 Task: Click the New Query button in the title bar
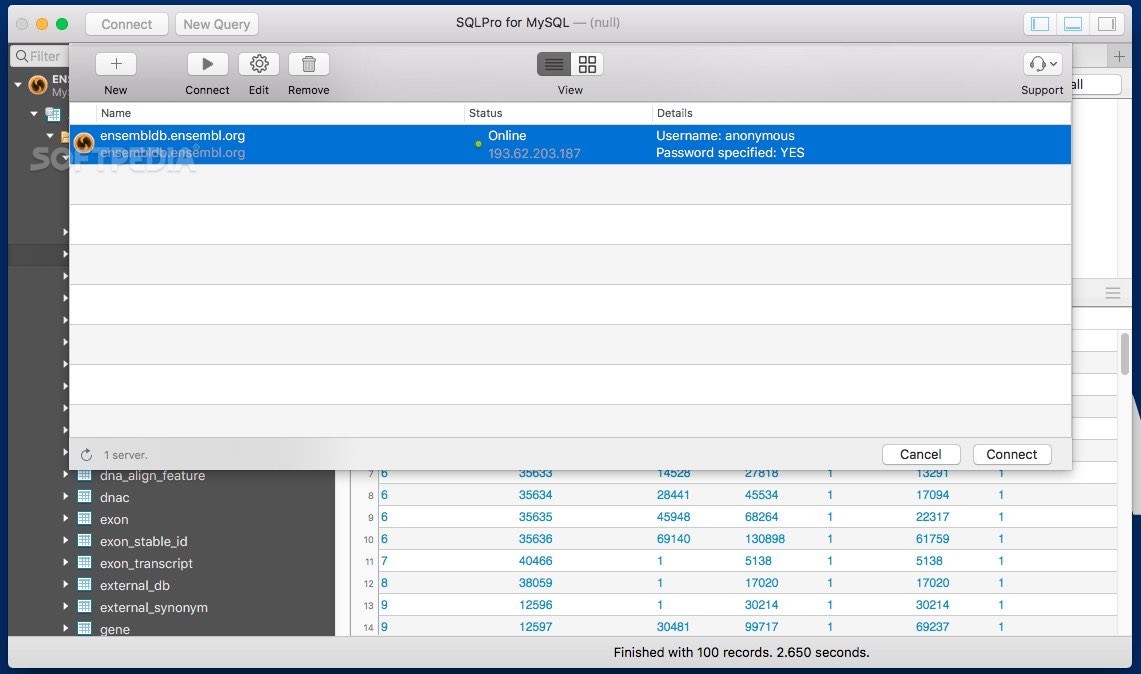coord(216,23)
